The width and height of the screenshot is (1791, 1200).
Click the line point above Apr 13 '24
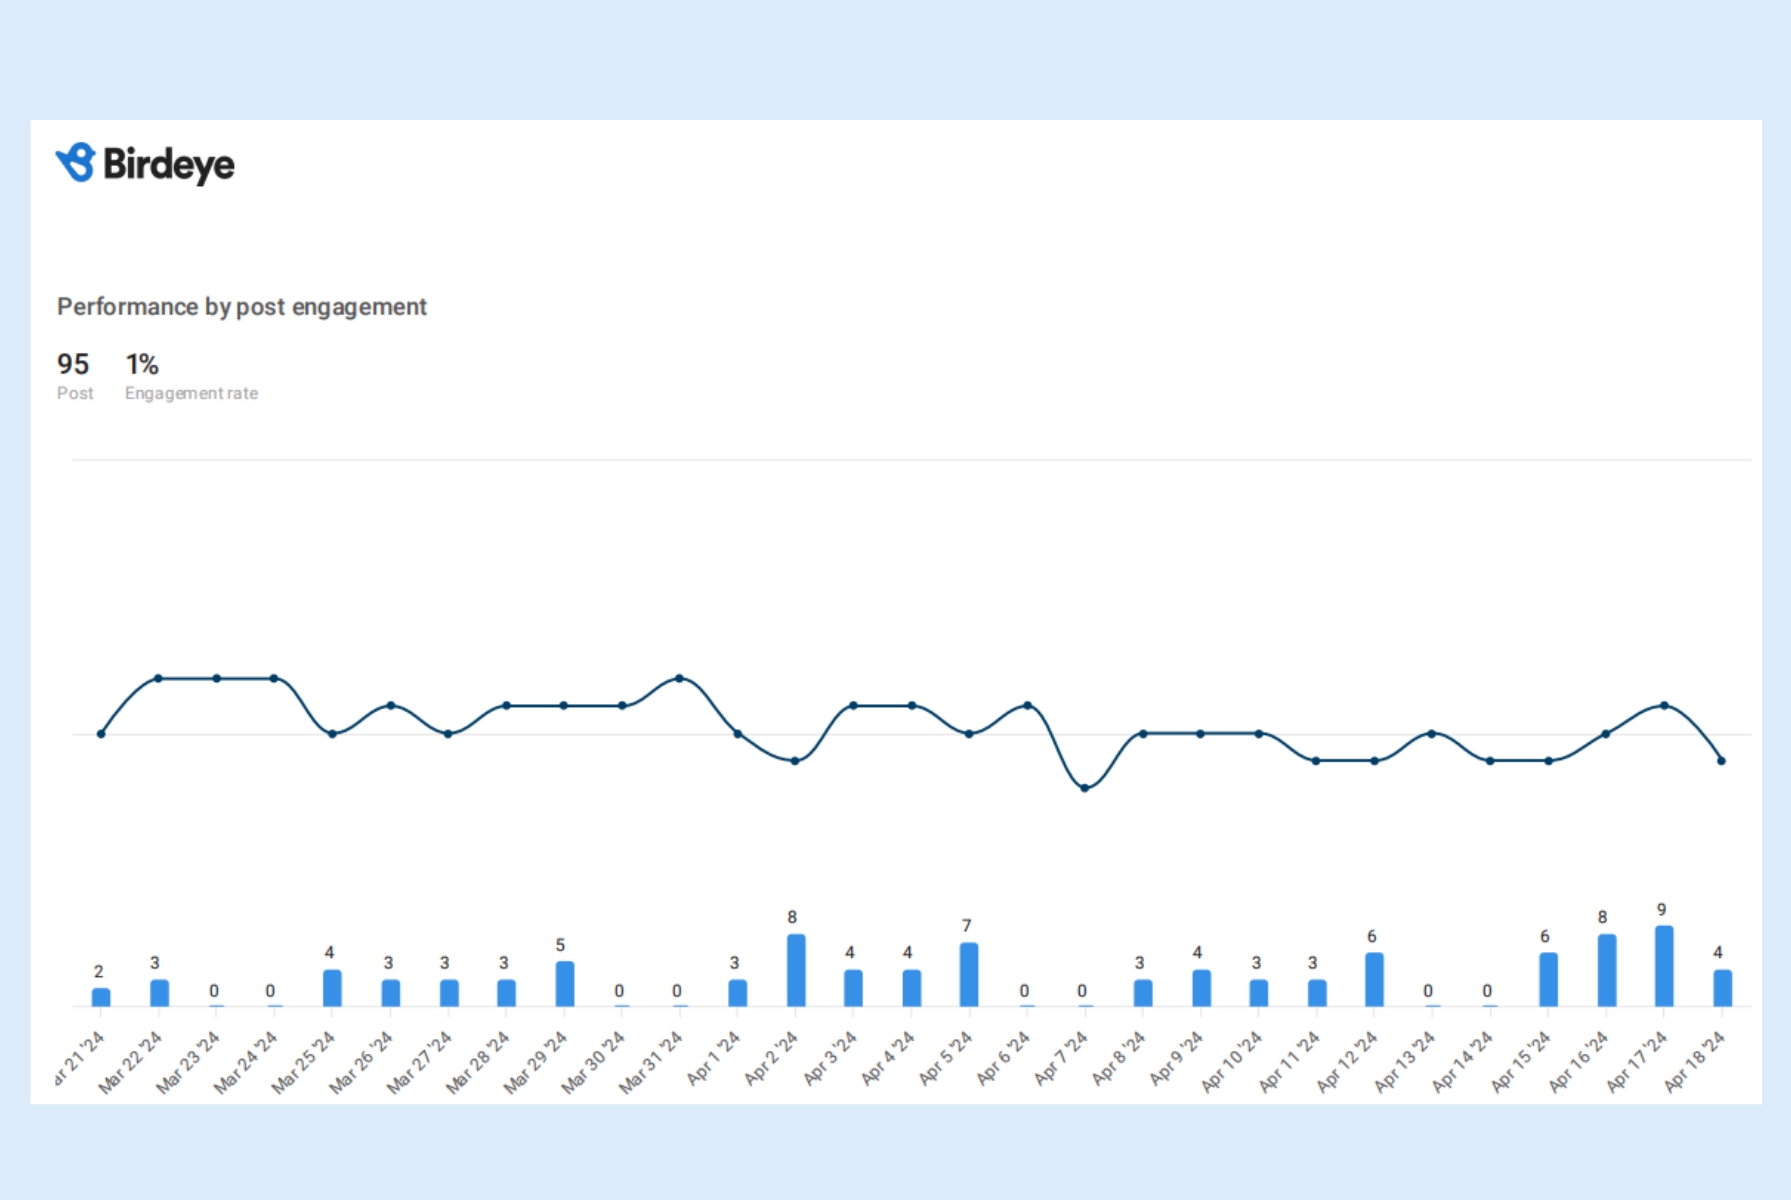[1432, 734]
